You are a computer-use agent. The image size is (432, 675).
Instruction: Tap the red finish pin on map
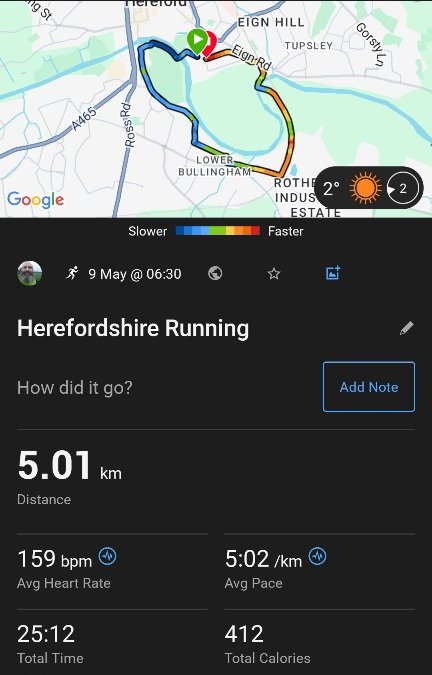click(x=211, y=45)
